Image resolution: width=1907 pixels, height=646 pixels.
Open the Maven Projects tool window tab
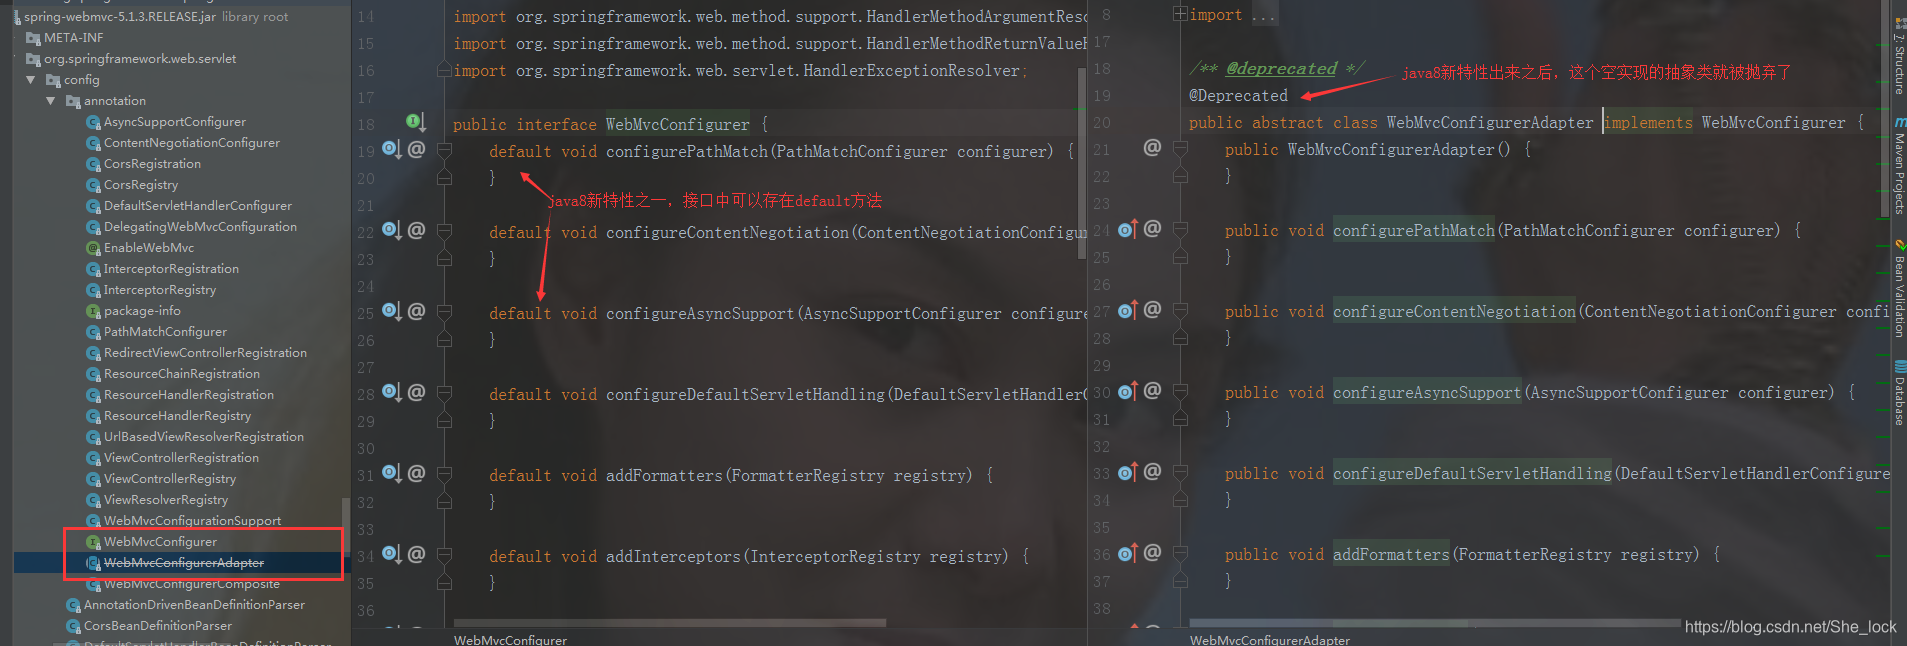click(1899, 165)
